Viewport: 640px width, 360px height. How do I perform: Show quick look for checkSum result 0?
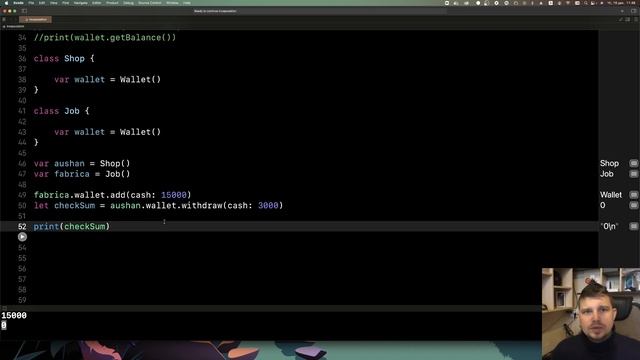(x=633, y=205)
